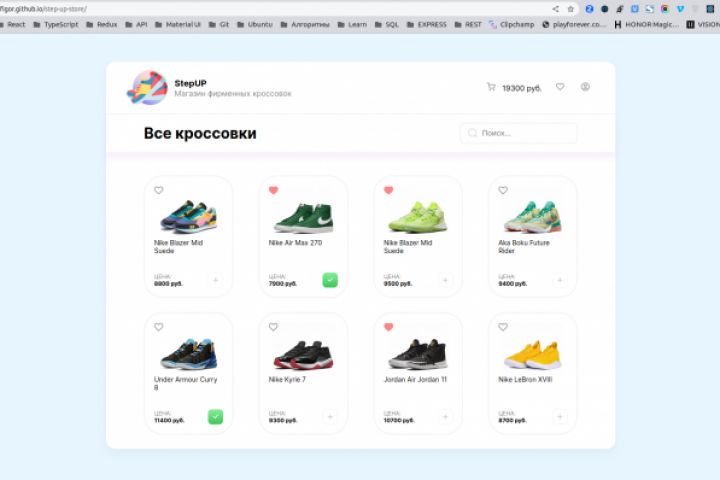The height and width of the screenshot is (480, 720).
Task: Click the blue circular question-mark extension icon
Action: point(590,9)
